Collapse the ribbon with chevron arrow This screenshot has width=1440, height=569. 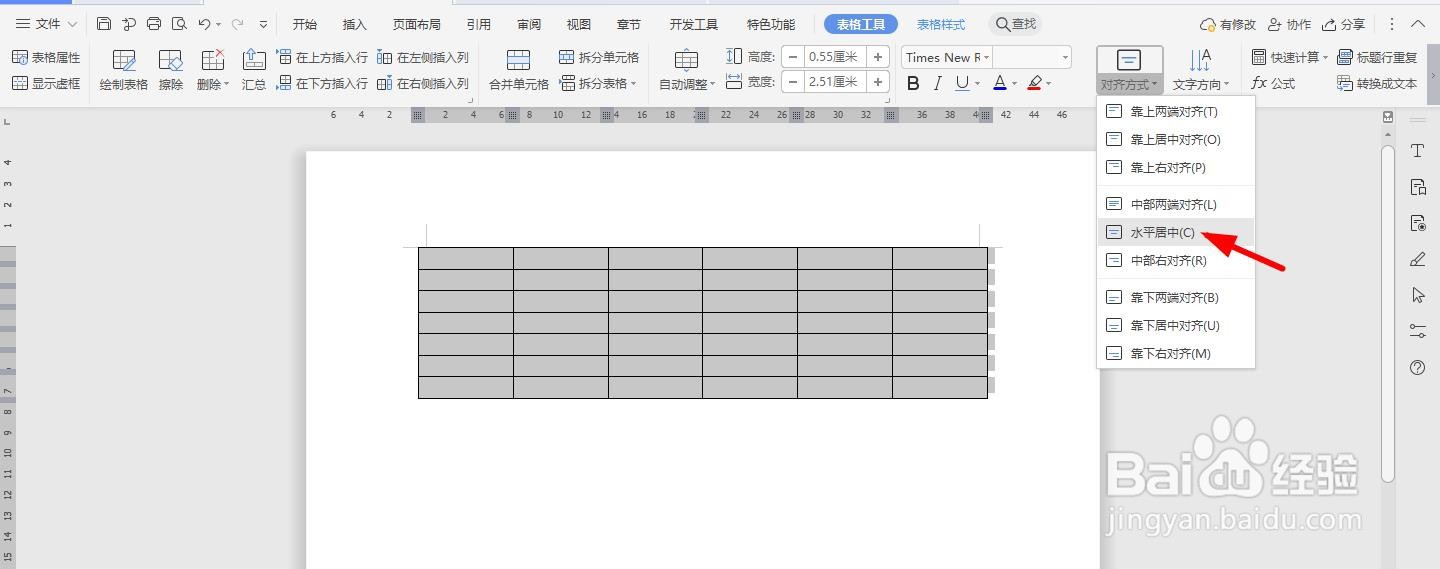[x=1419, y=24]
